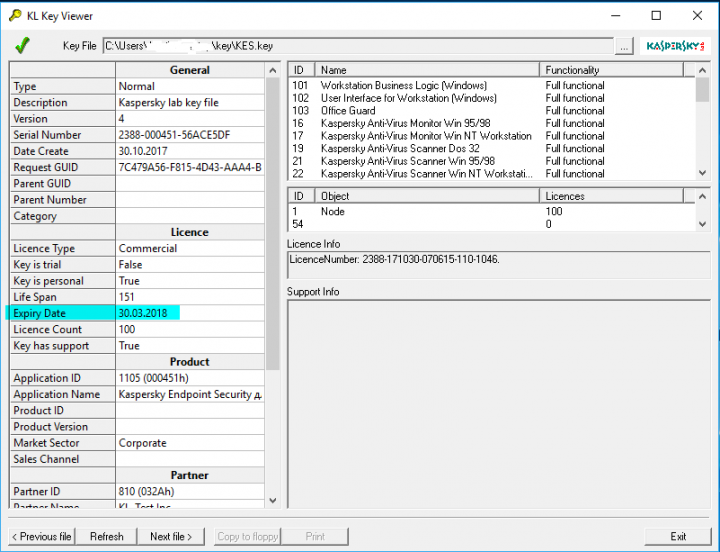Select Kaspersky Anti-Virus Monitor Win NT Workstation row
Screen dimensions: 720x552
pyautogui.click(x=491, y=136)
